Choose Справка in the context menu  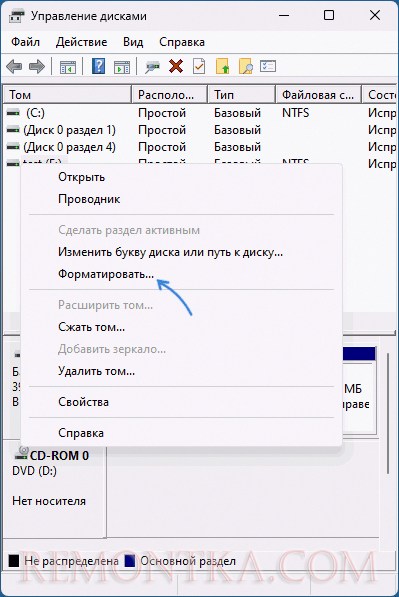(x=181, y=433)
